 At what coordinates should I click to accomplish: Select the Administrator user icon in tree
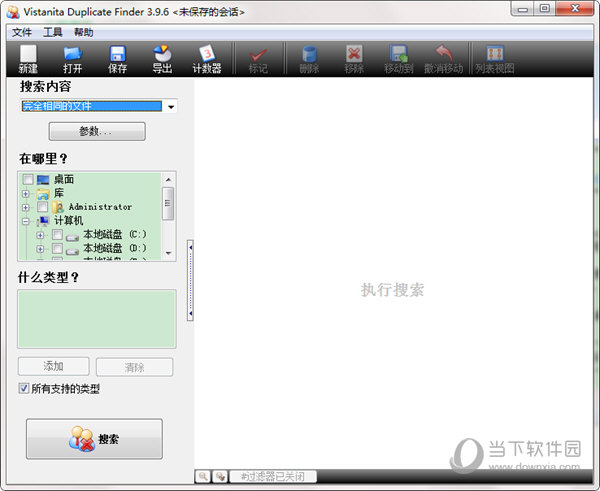(x=58, y=207)
